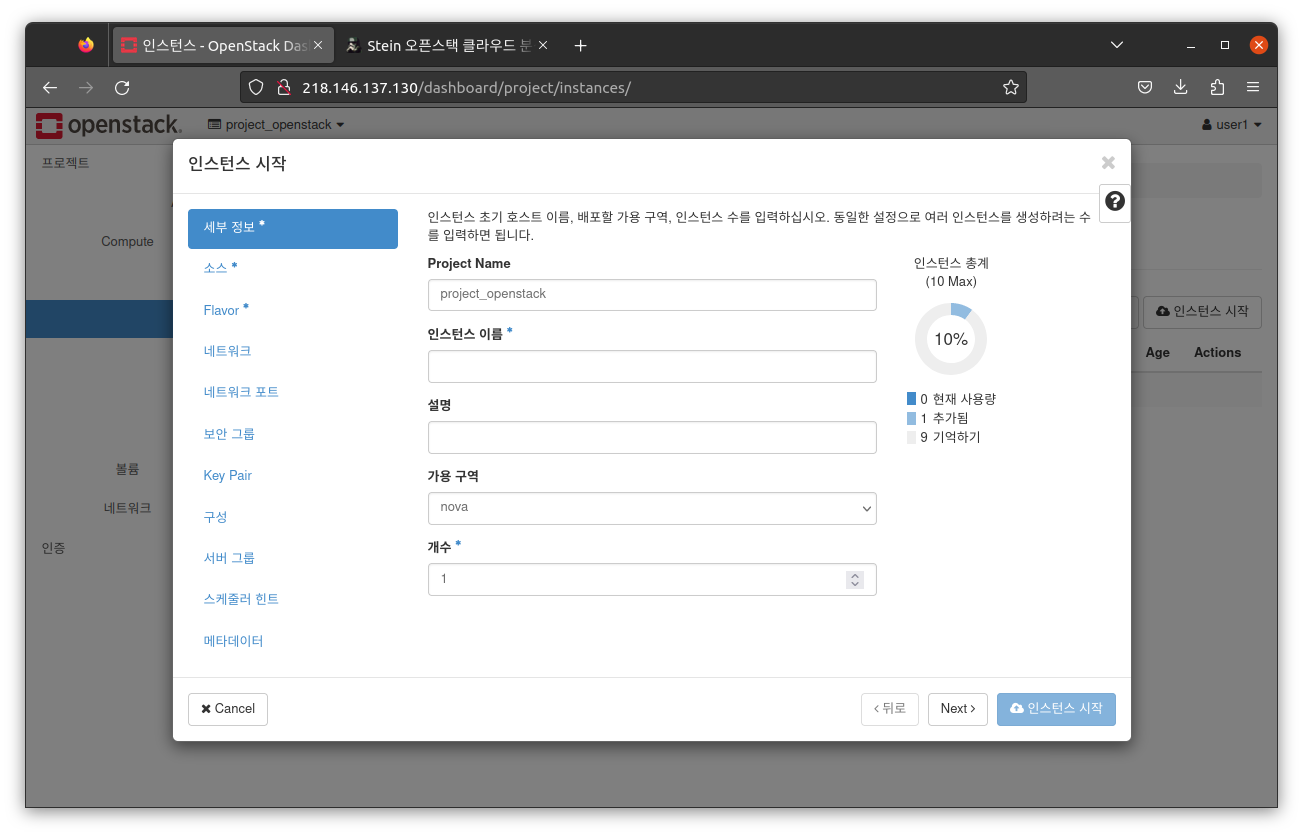Click the 1 추가됨 legend entry
The height and width of the screenshot is (836, 1303).
point(937,418)
